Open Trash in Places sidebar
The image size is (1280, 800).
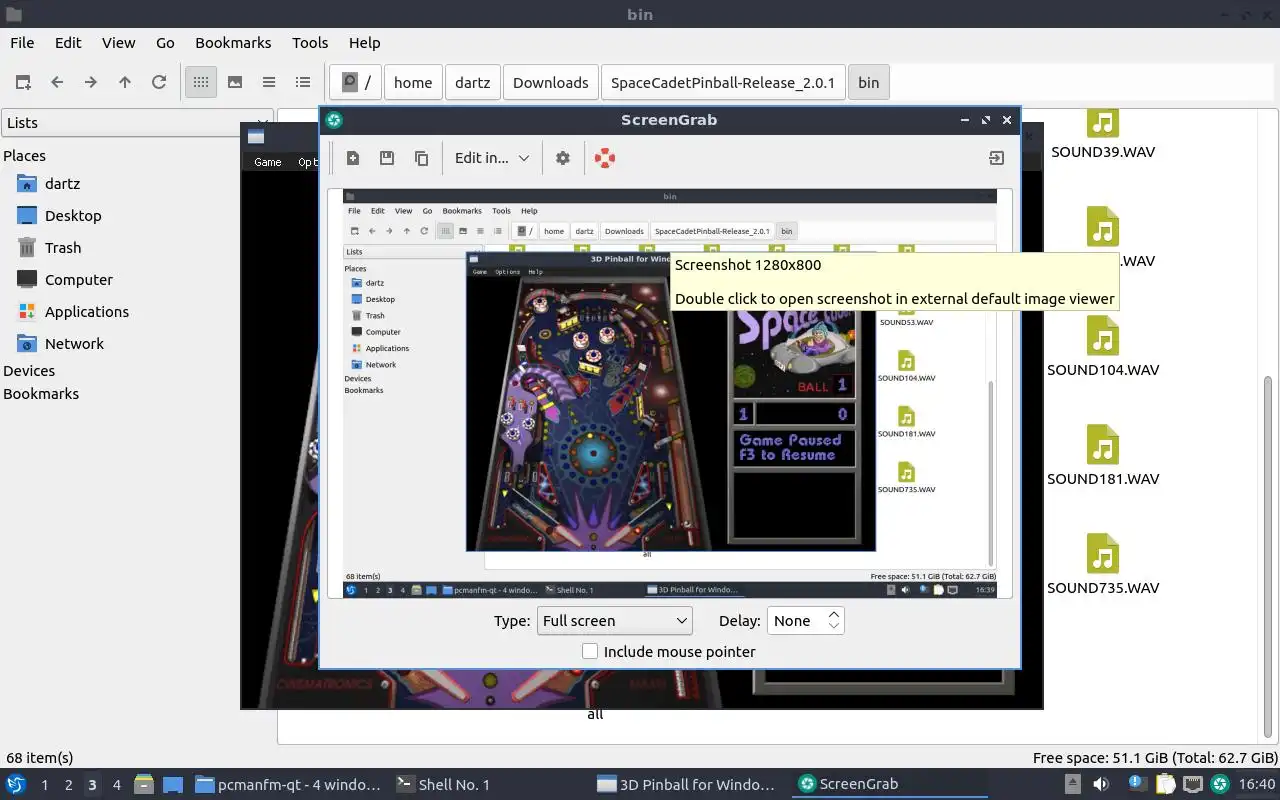point(63,248)
